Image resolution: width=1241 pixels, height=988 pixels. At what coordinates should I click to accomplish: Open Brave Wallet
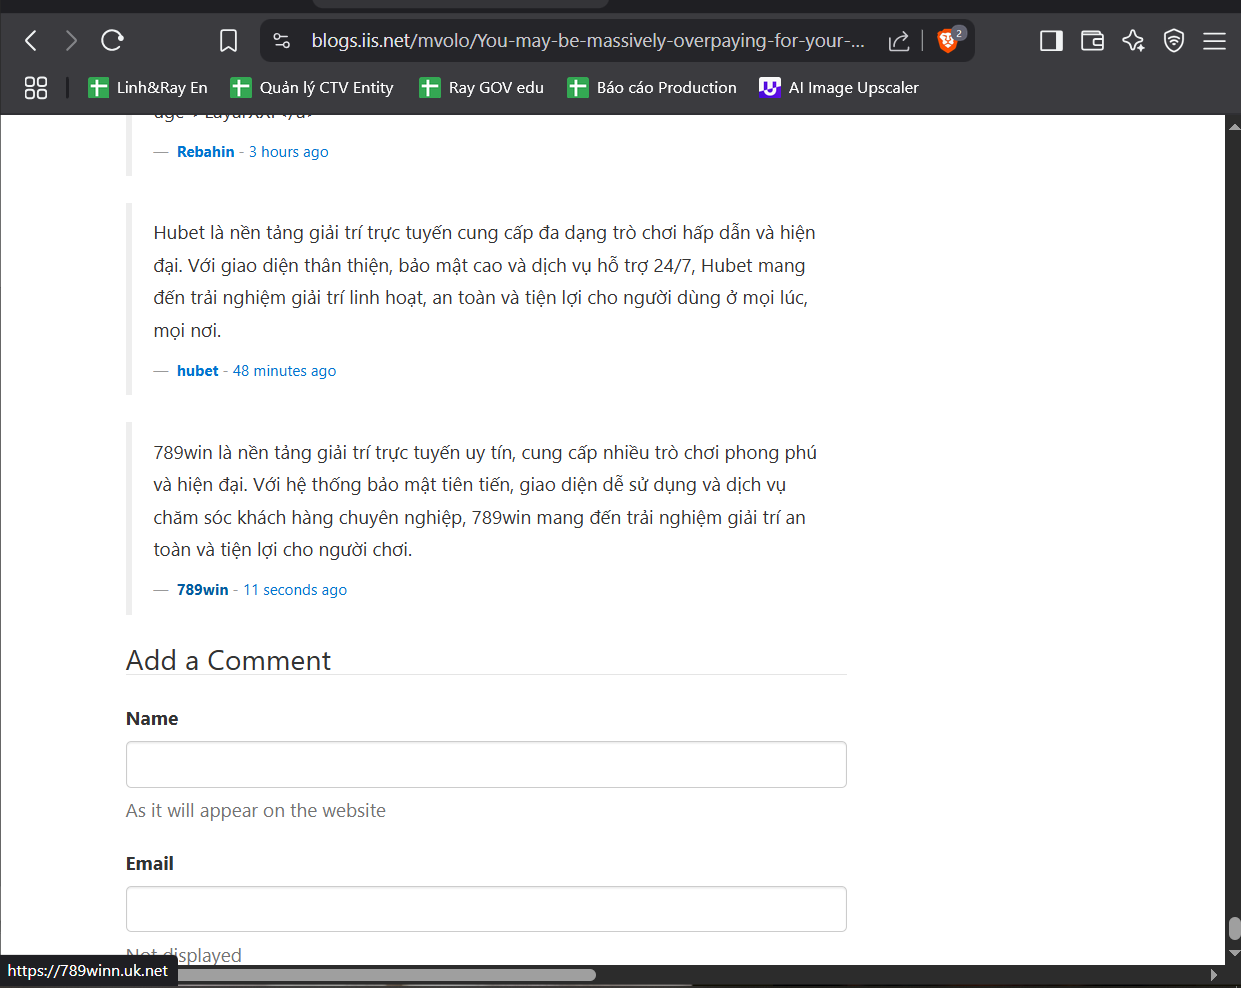(1092, 41)
